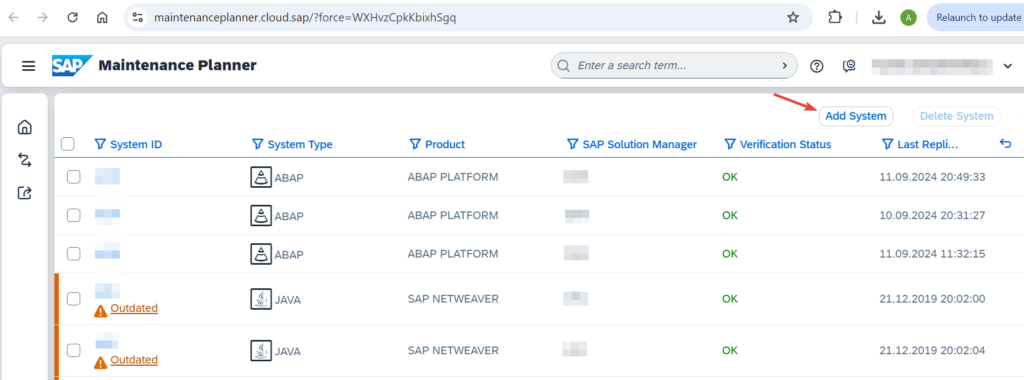Filter by System Type column funnel

pyautogui.click(x=257, y=144)
